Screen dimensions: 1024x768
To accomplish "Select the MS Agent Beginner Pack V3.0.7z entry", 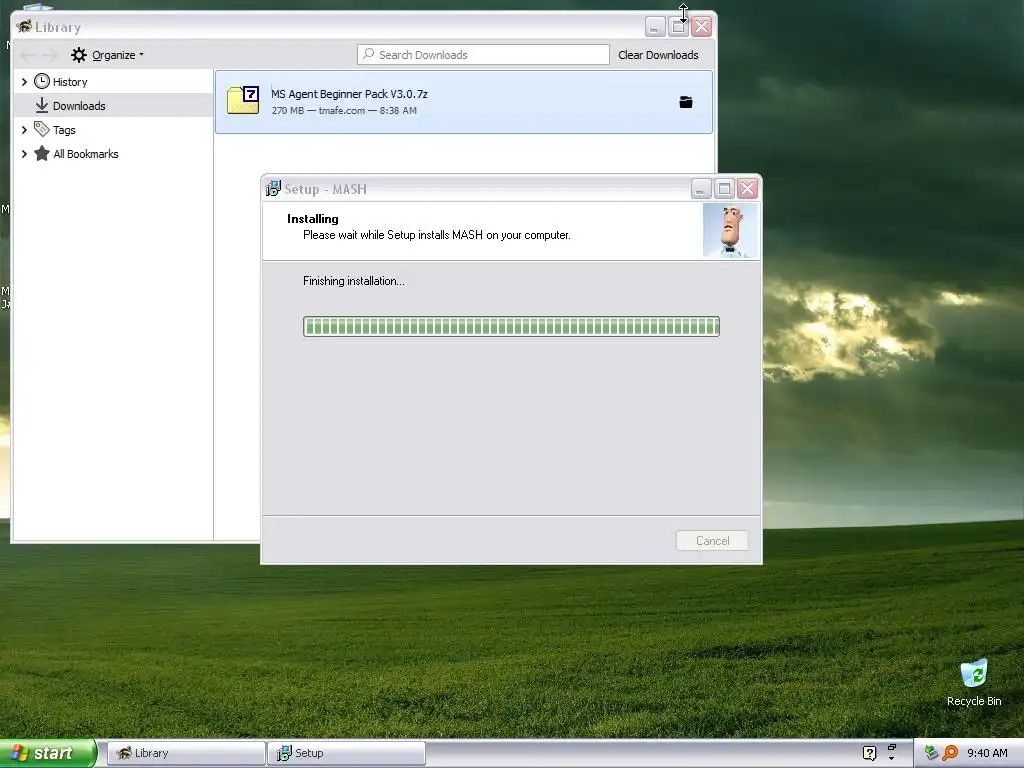I will pos(464,102).
